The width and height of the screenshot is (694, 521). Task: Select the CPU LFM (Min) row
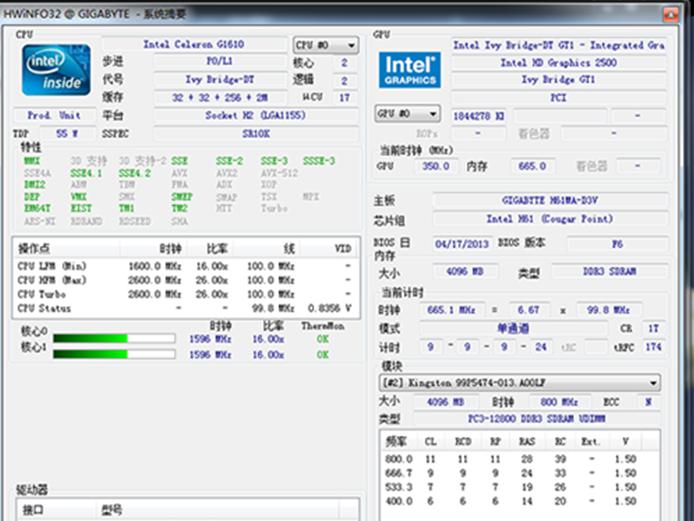pos(185,266)
